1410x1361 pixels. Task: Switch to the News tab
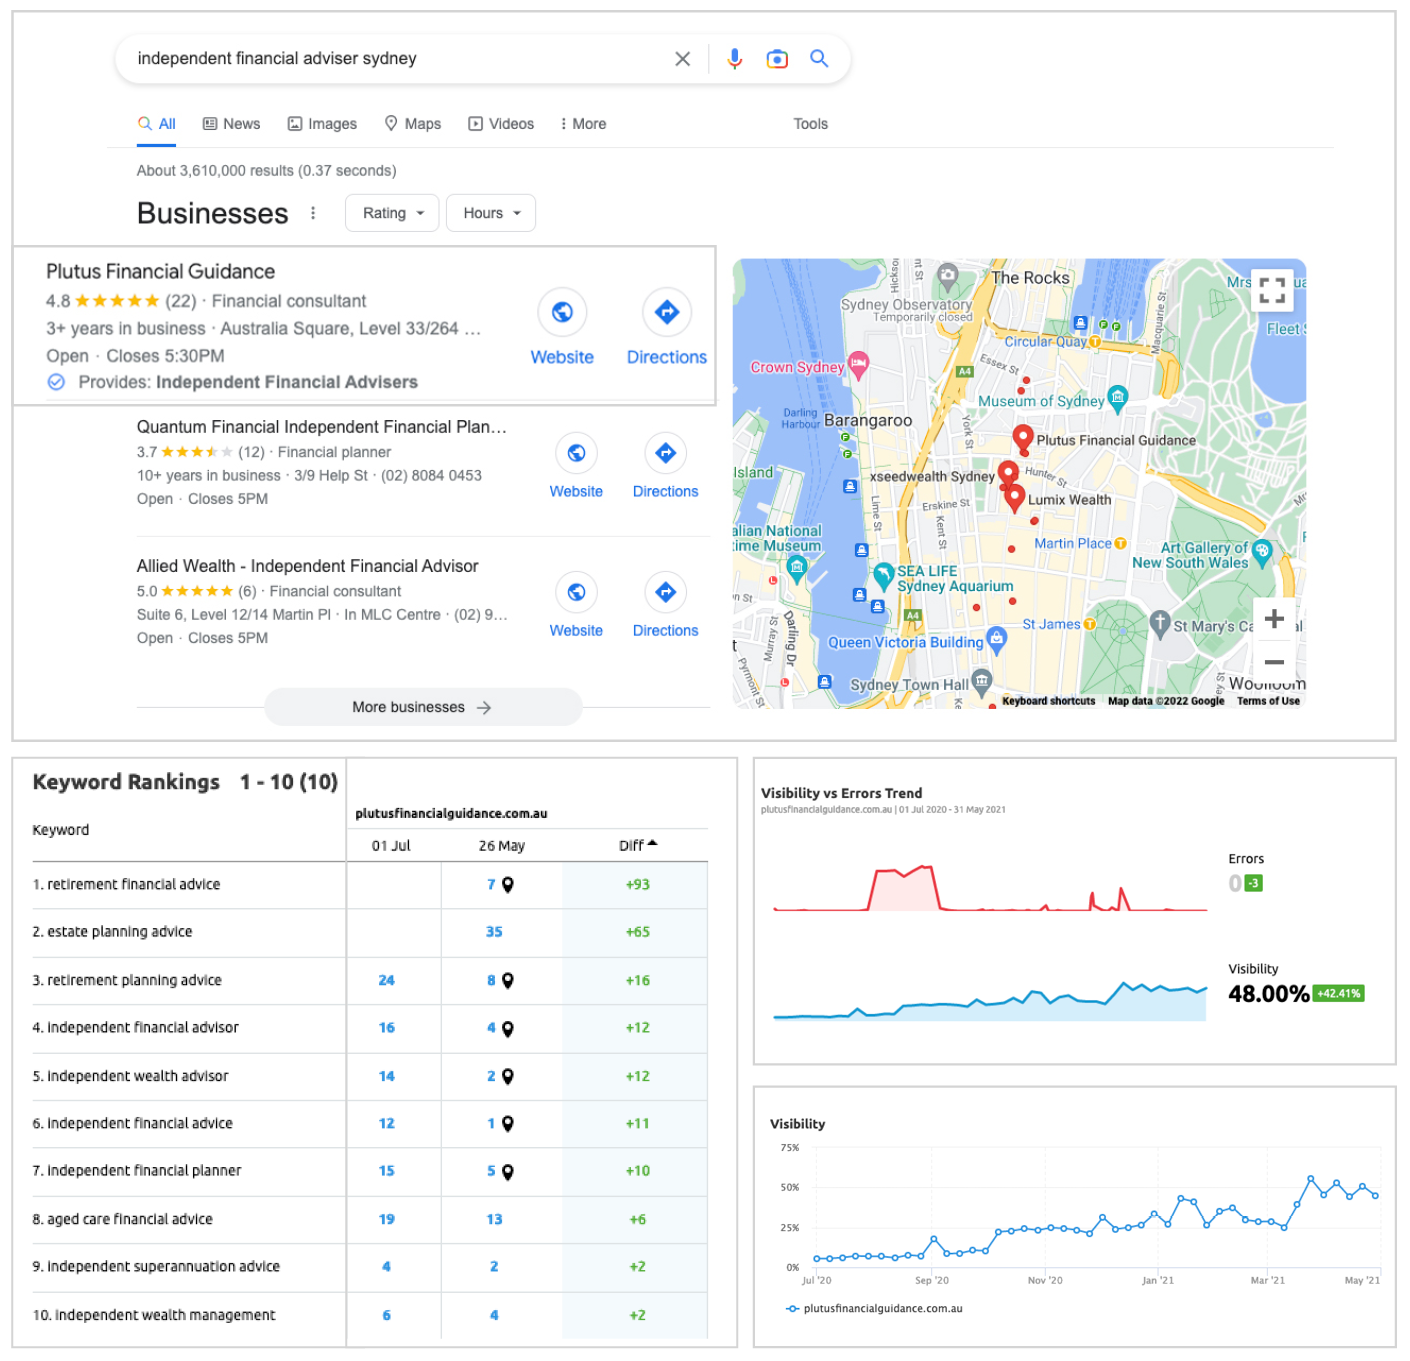[231, 123]
